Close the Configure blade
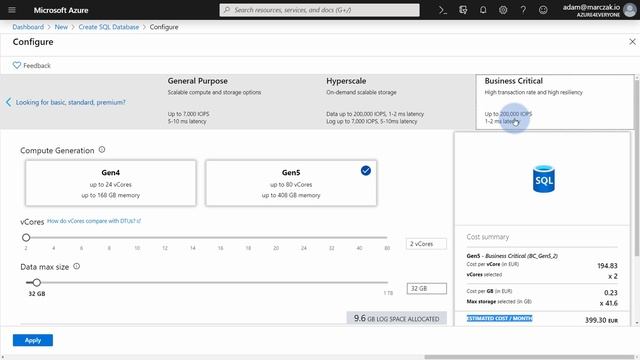Viewport: 640px width, 360px height. (632, 42)
